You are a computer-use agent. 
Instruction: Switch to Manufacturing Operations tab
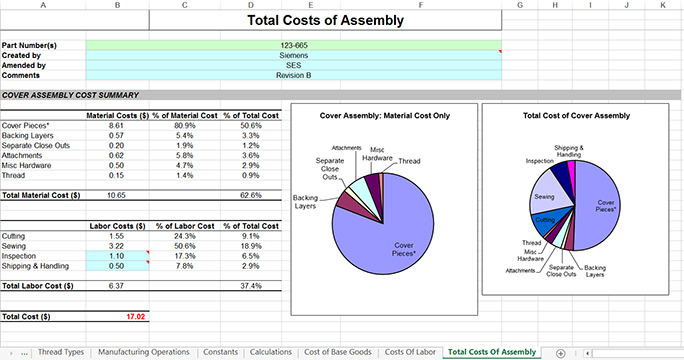[x=144, y=352]
